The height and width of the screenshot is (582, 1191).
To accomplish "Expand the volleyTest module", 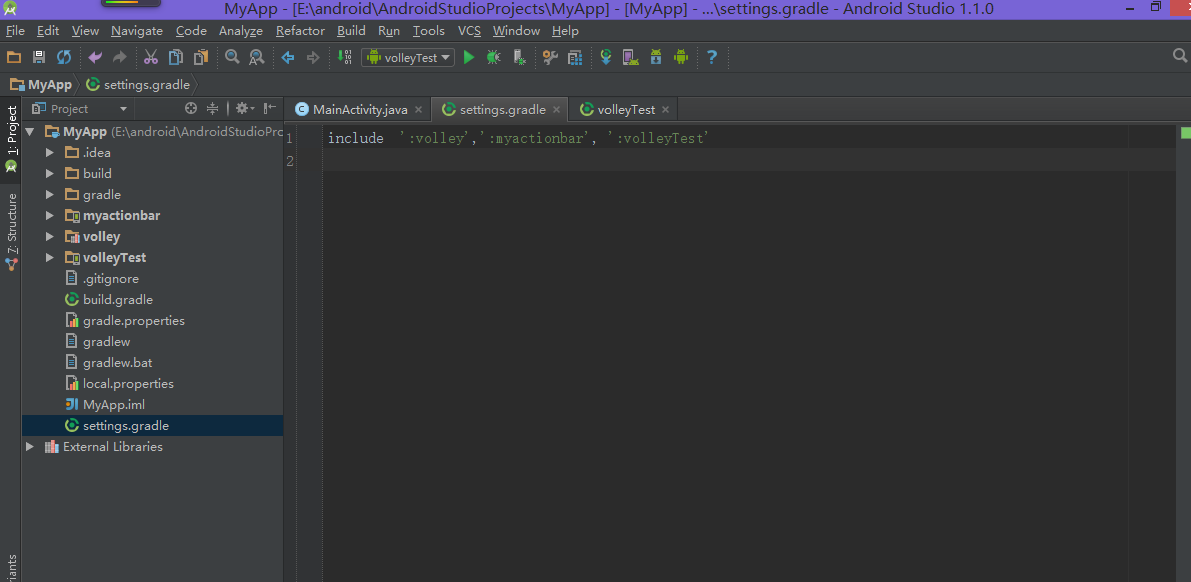I will 50,258.
